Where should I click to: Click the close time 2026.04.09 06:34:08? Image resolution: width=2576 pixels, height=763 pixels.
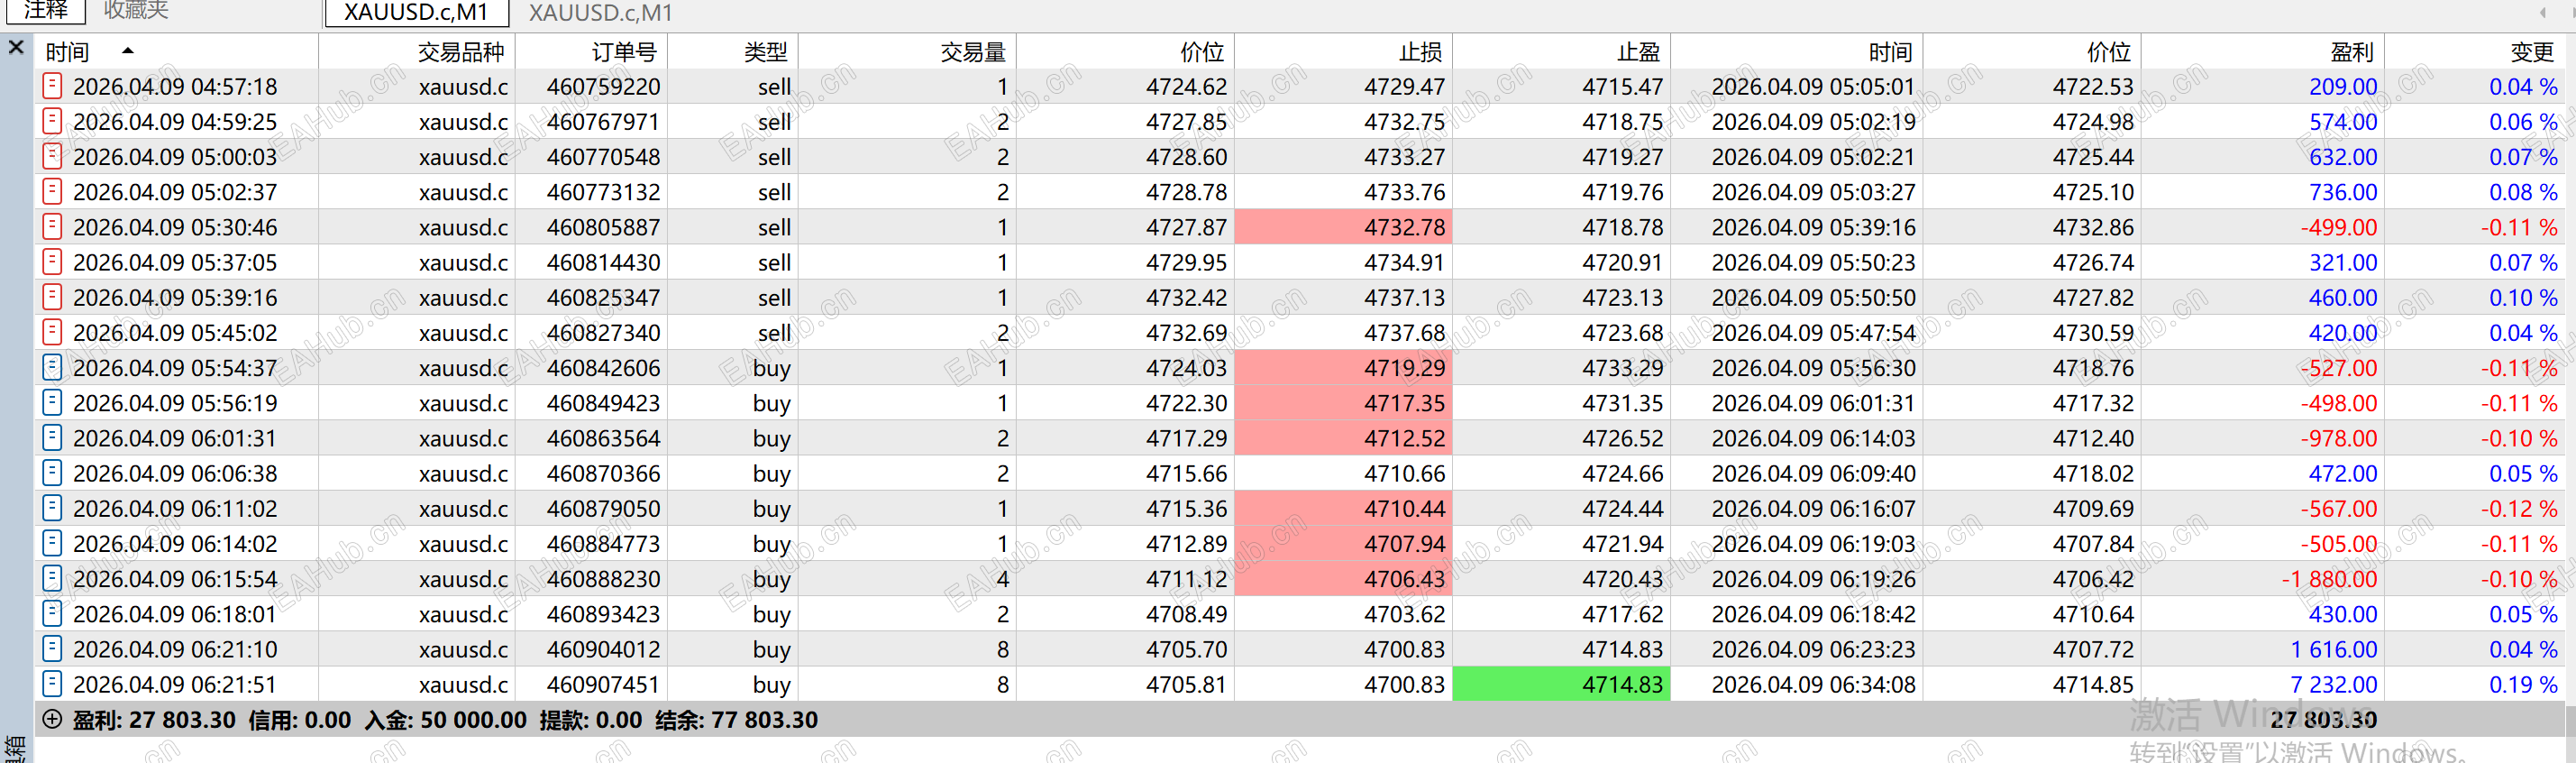(x=1813, y=684)
